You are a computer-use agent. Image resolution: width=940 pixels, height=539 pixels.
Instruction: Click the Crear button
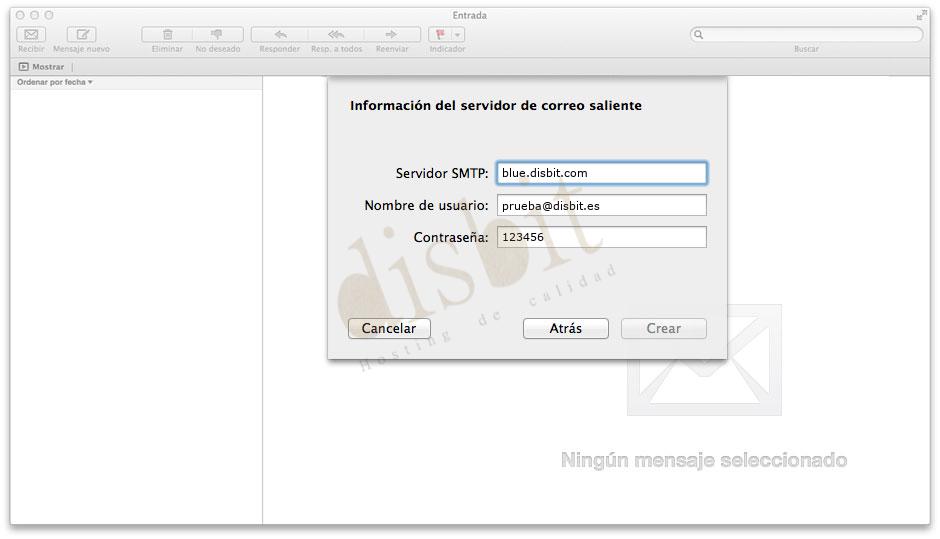663,328
